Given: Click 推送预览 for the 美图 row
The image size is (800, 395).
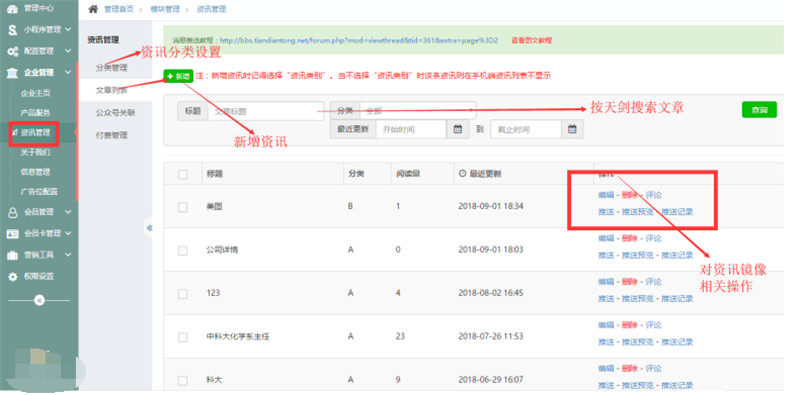Looking at the screenshot, I should click(637, 212).
